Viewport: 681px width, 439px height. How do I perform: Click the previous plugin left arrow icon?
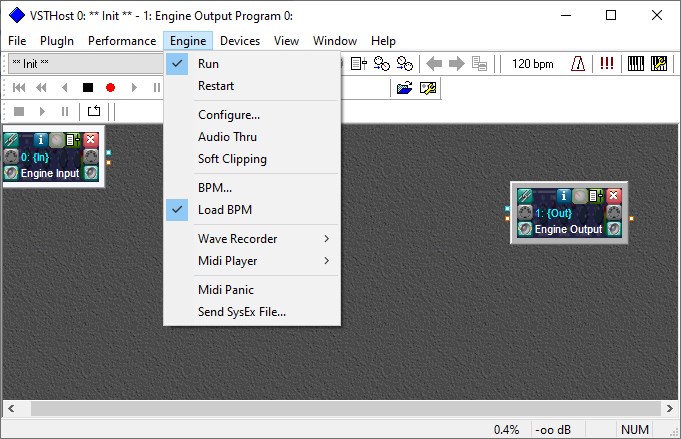(x=434, y=64)
